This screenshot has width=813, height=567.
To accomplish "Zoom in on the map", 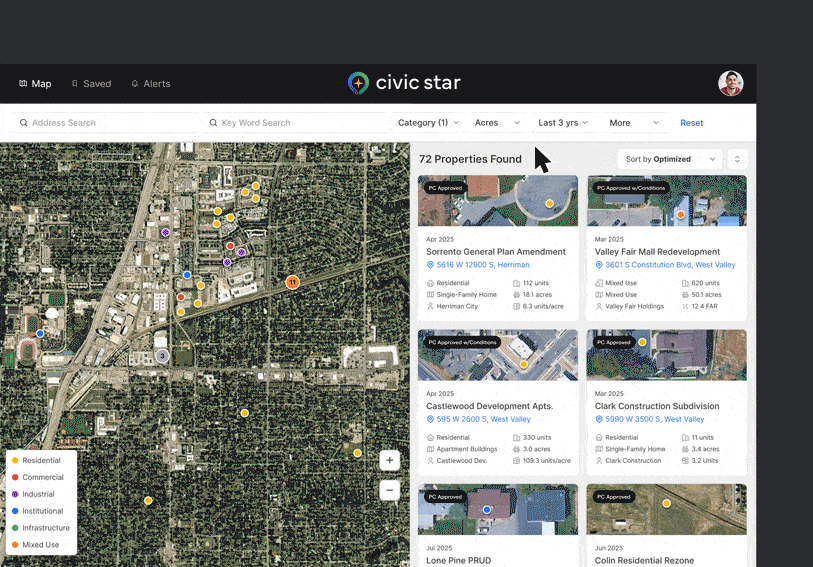I will pyautogui.click(x=389, y=460).
